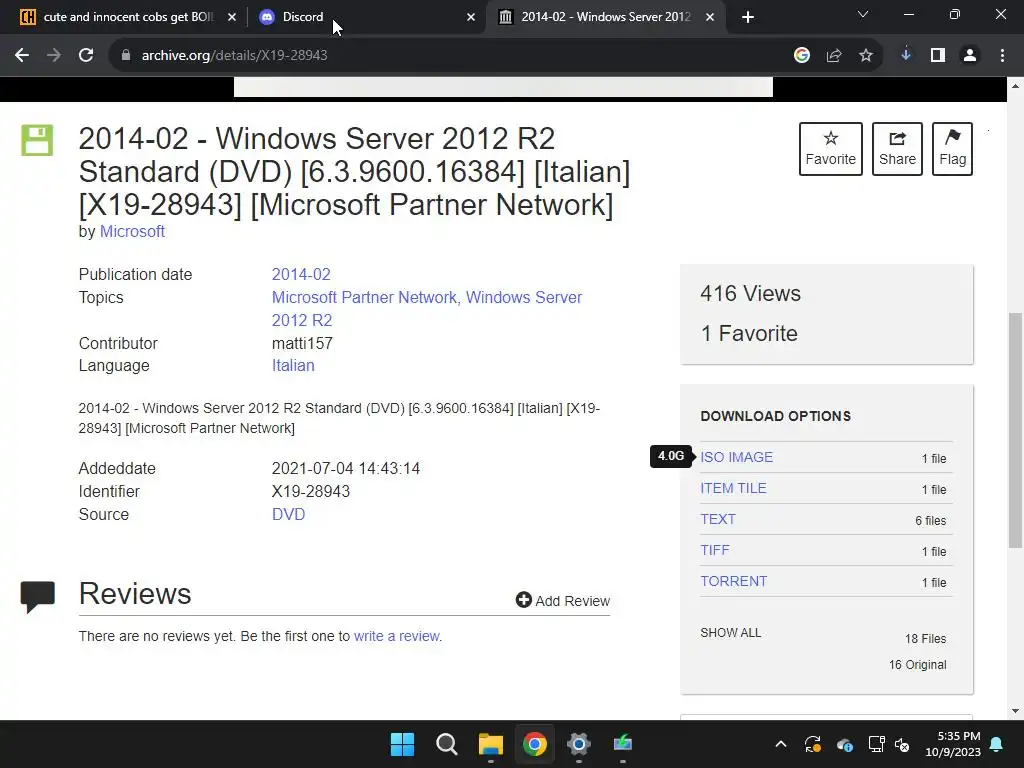Favorite this archive item
The width and height of the screenshot is (1024, 768).
click(x=831, y=149)
